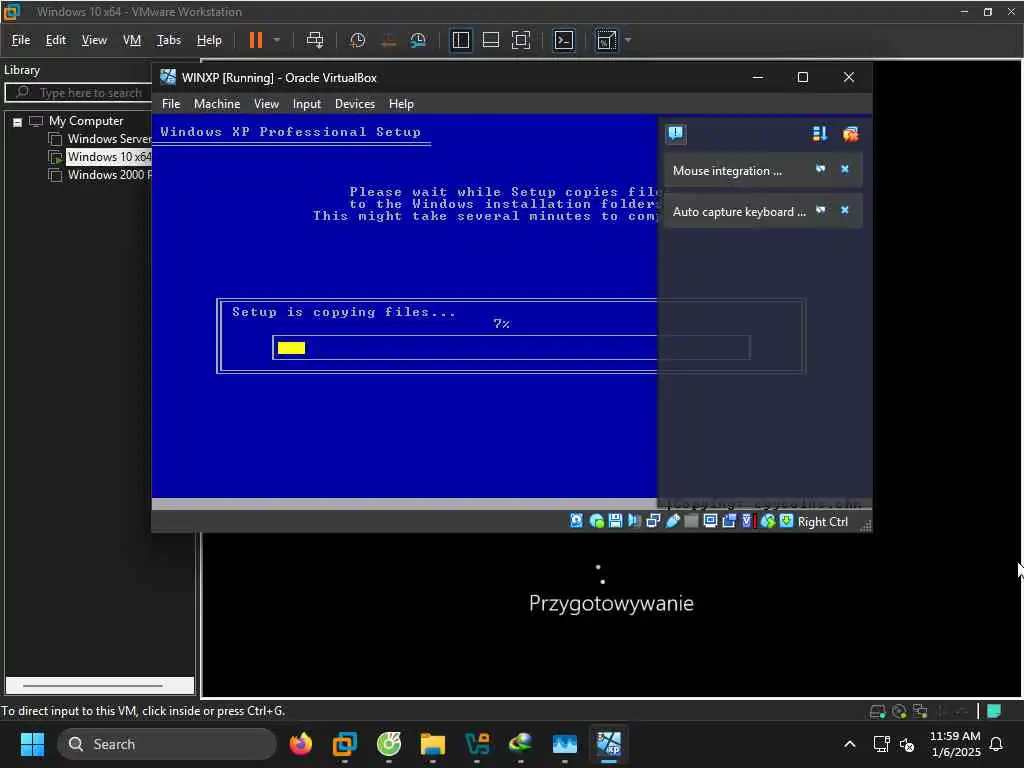
Task: Open File Explorer from the taskbar
Action: (432, 743)
